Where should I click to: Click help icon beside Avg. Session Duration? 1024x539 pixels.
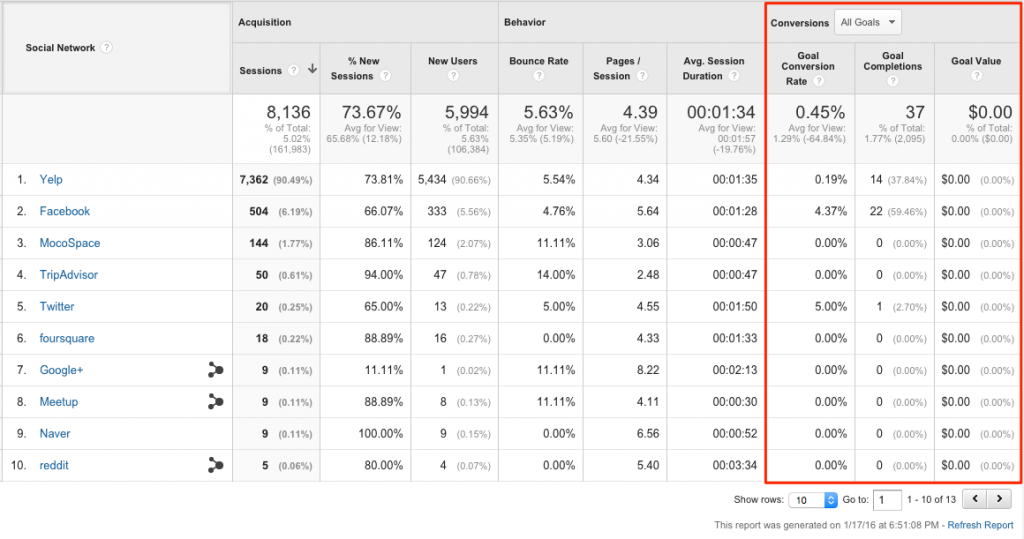[734, 76]
